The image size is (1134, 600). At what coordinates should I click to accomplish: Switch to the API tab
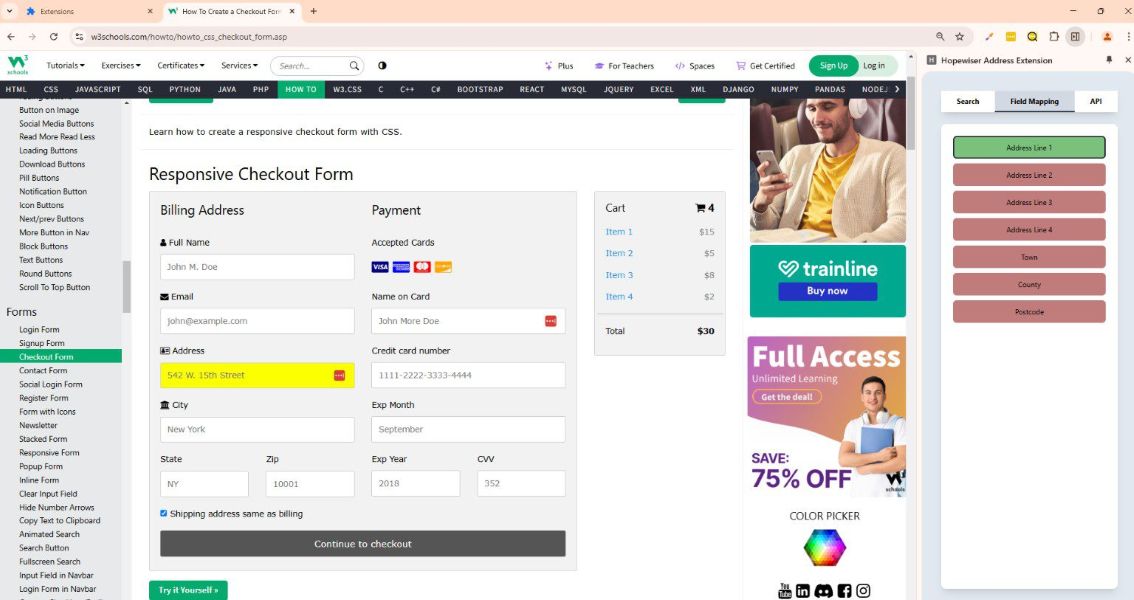[x=1095, y=101]
